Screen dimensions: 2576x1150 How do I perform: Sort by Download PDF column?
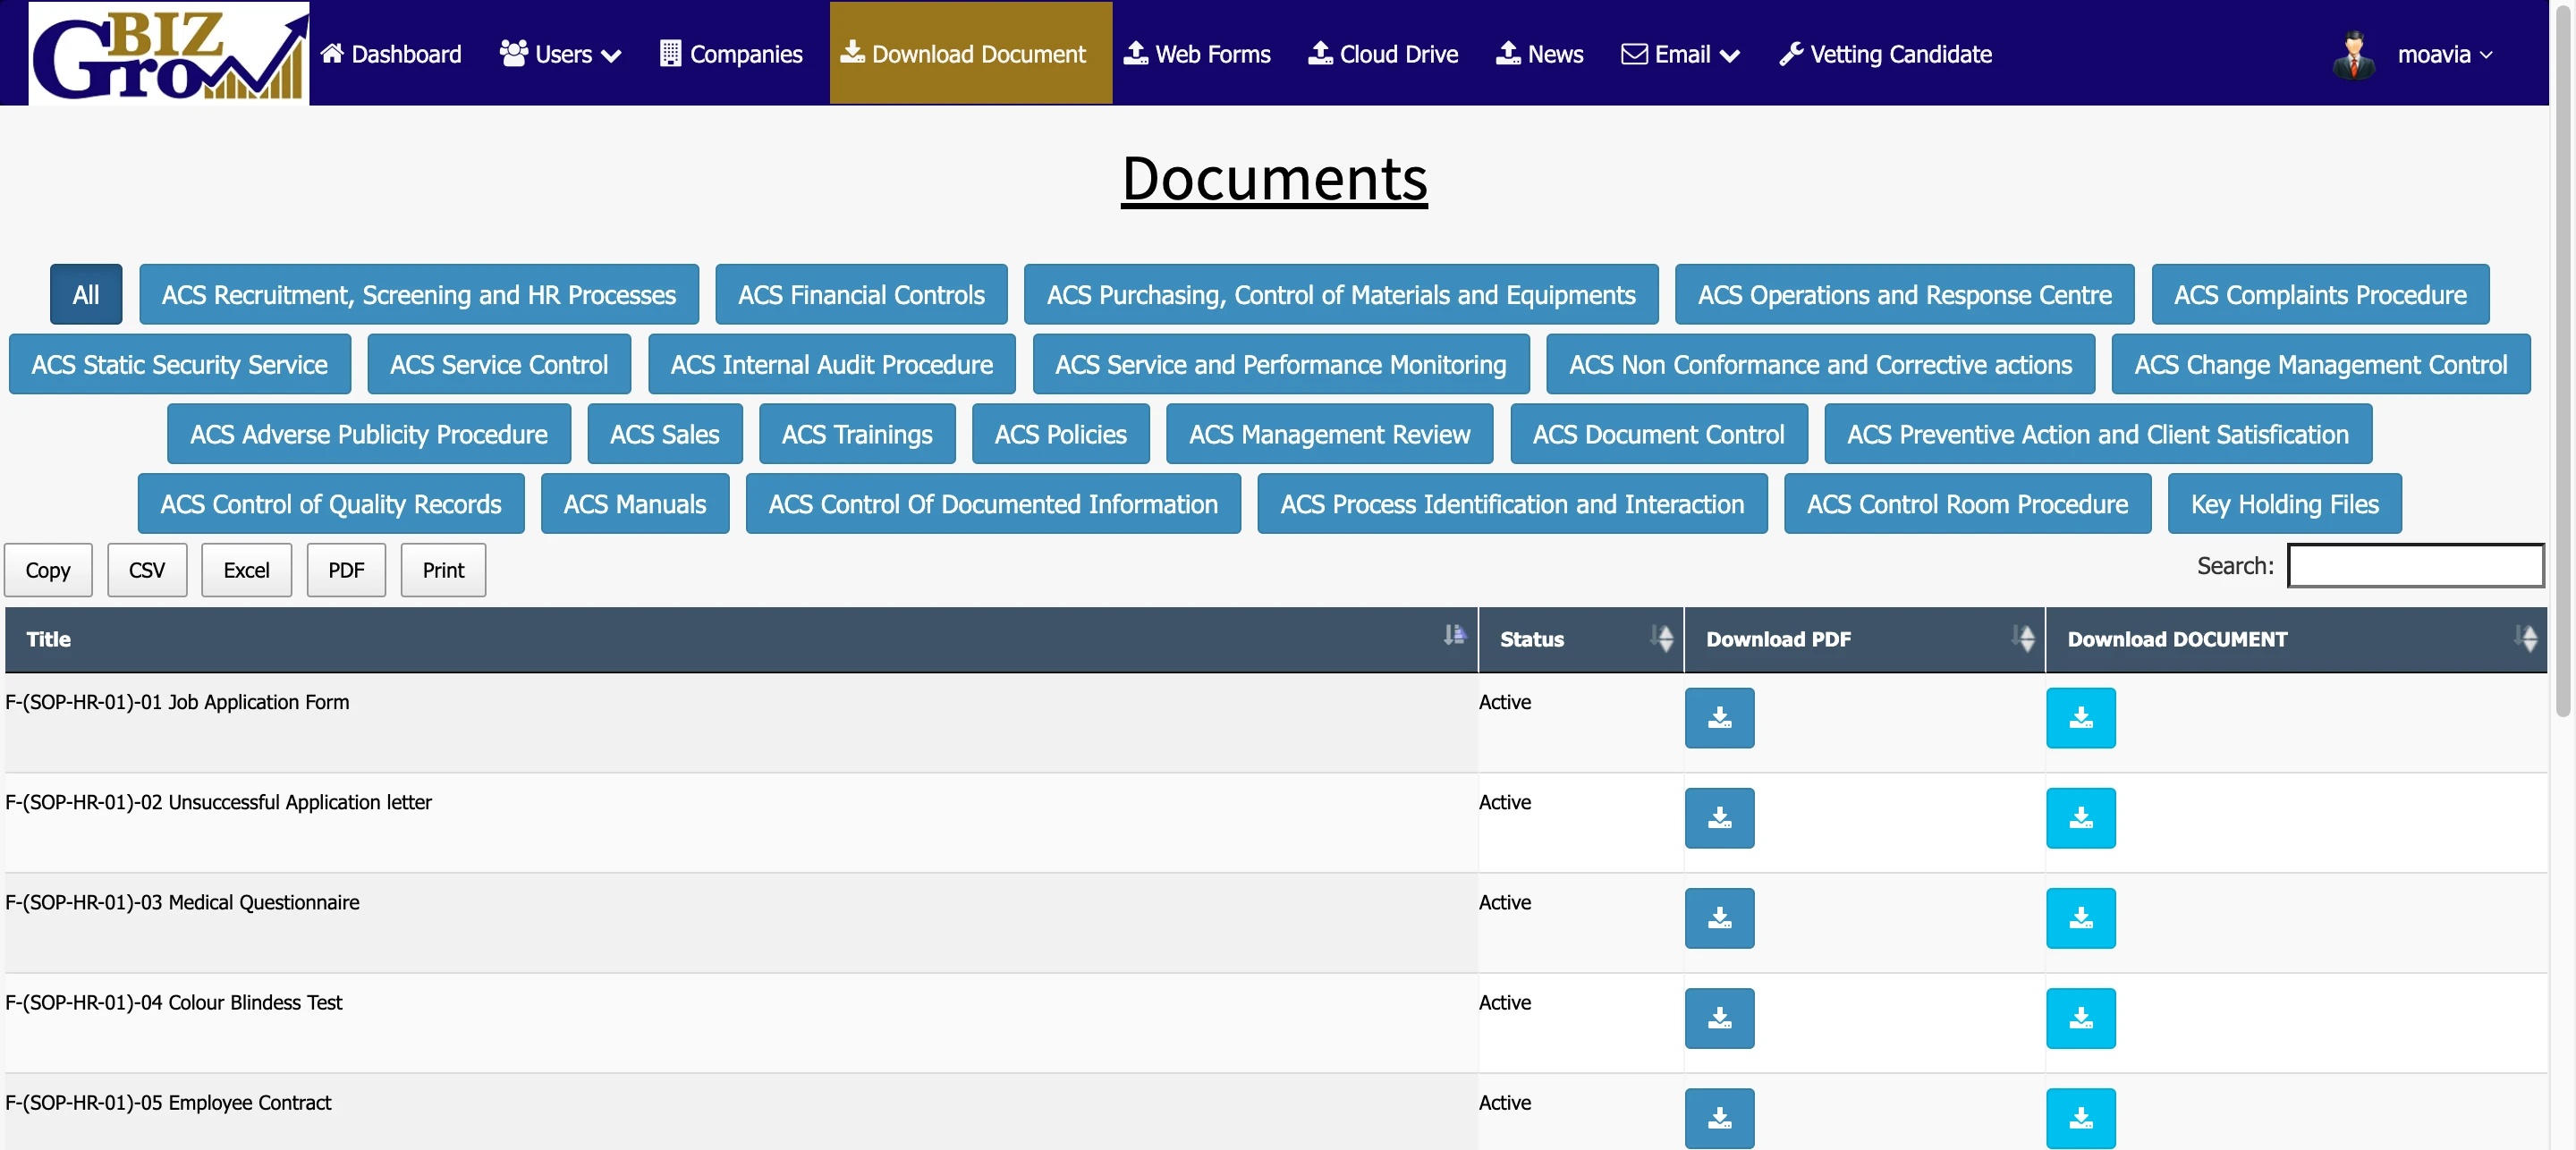tap(1863, 639)
